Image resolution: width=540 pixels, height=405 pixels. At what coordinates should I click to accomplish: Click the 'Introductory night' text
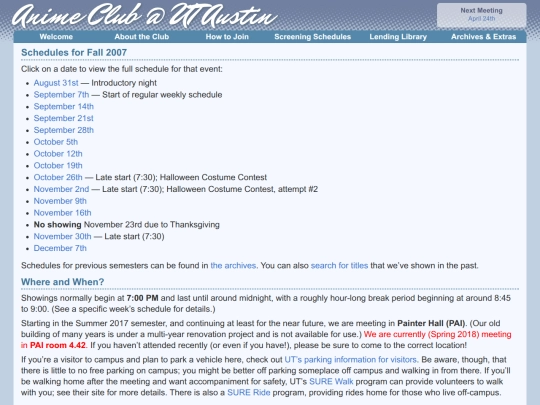pos(124,83)
